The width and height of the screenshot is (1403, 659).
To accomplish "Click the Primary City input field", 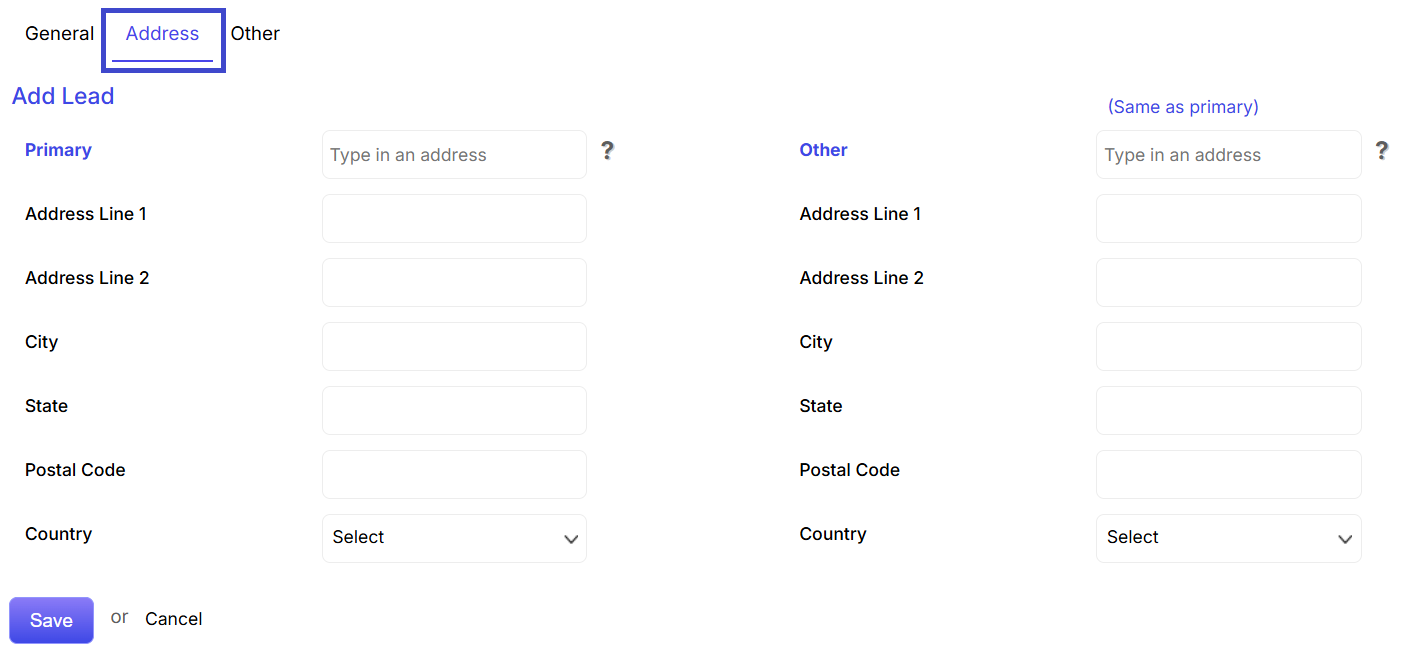I will click(x=454, y=346).
